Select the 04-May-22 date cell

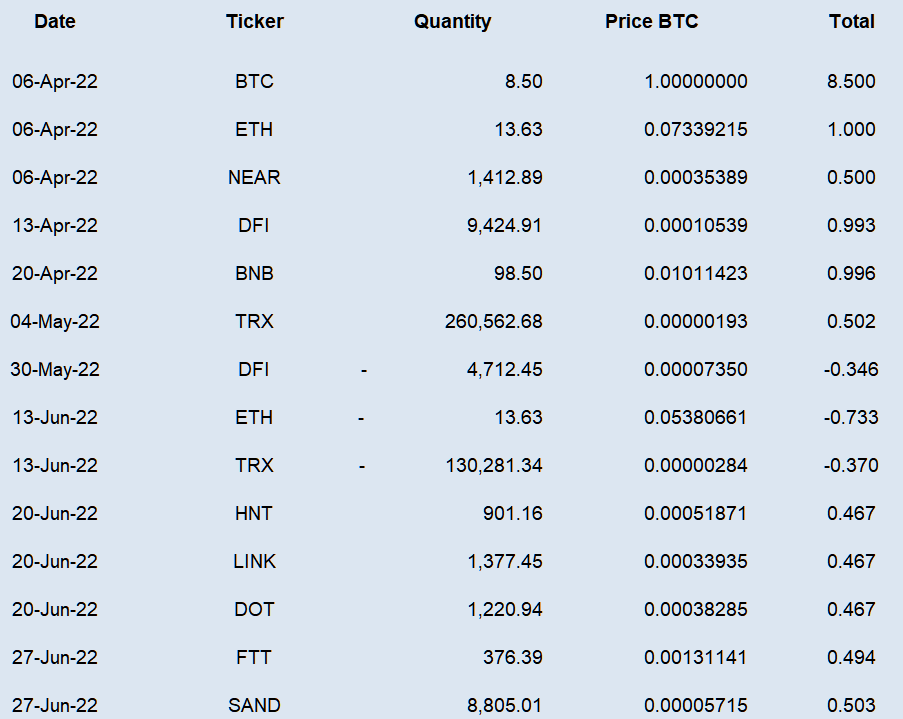55,321
